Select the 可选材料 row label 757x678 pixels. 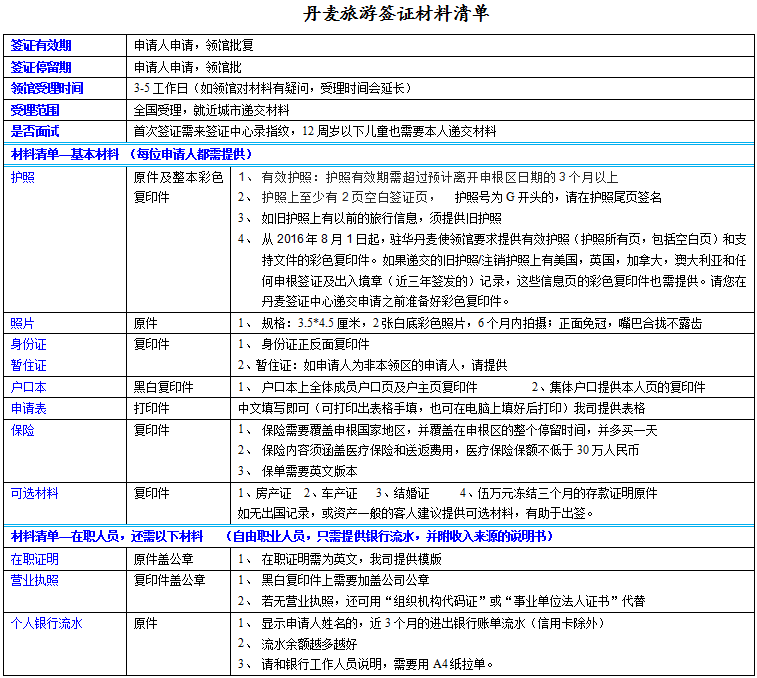click(35, 493)
